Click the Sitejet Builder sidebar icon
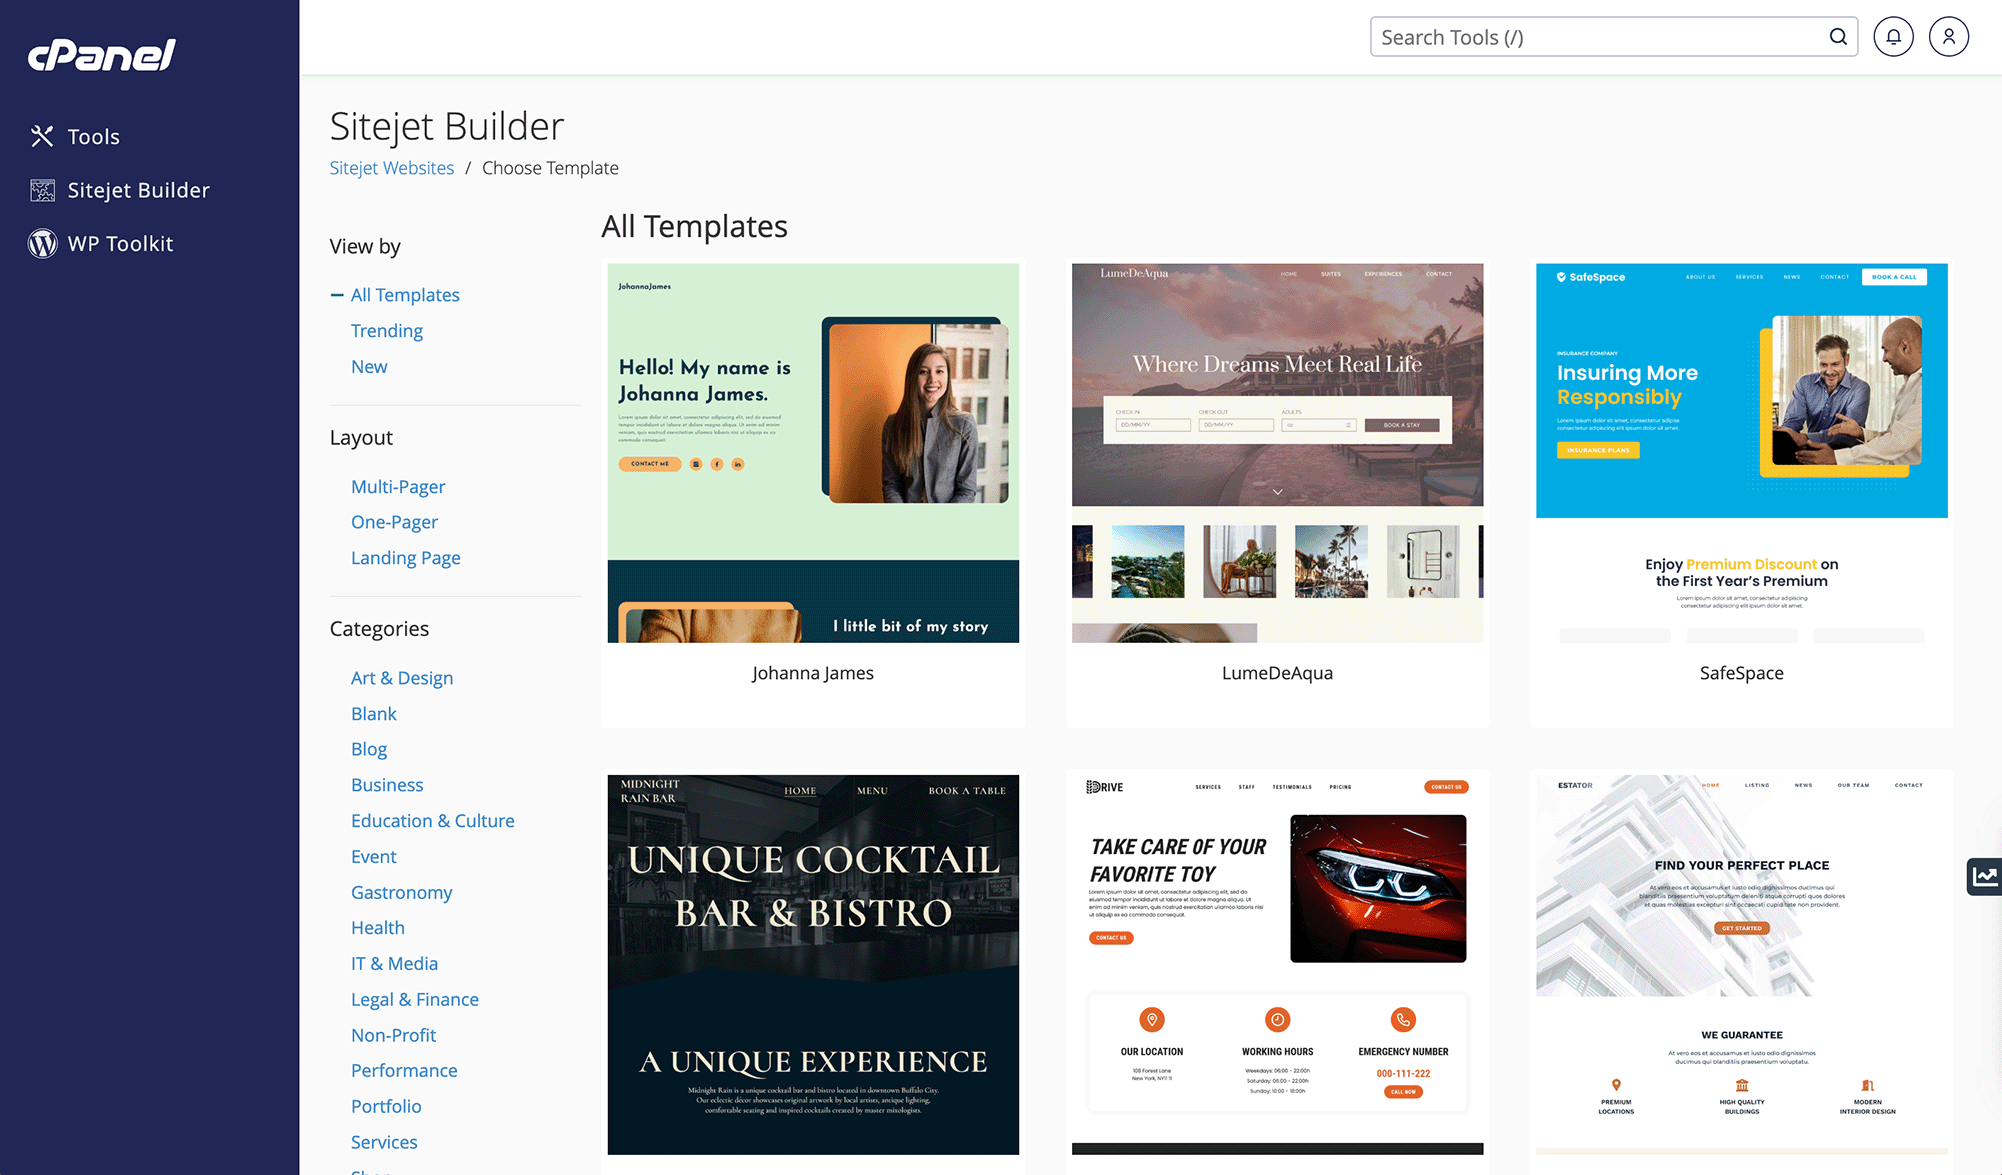 coord(41,189)
